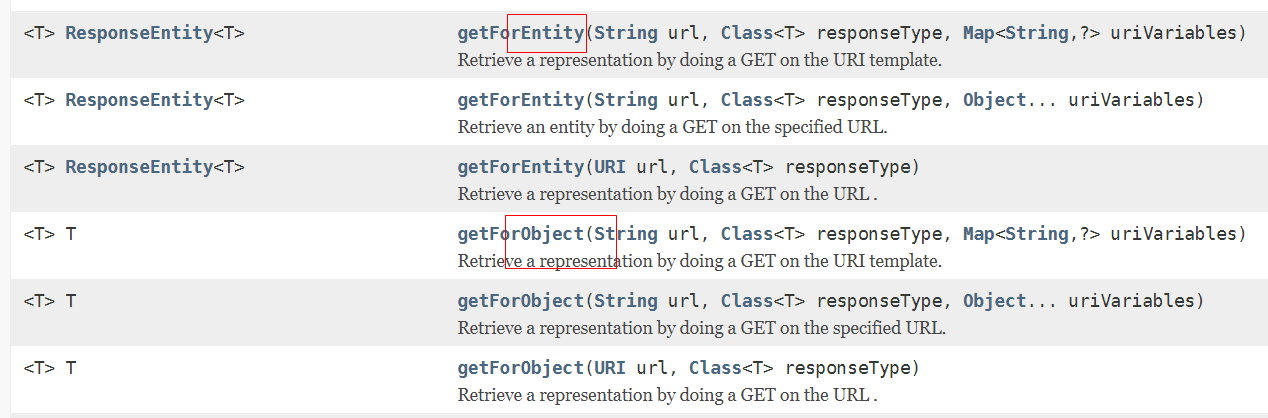This screenshot has height=418, width=1268.
Task: Click Map parameter type in first getForObject row
Action: point(979,234)
